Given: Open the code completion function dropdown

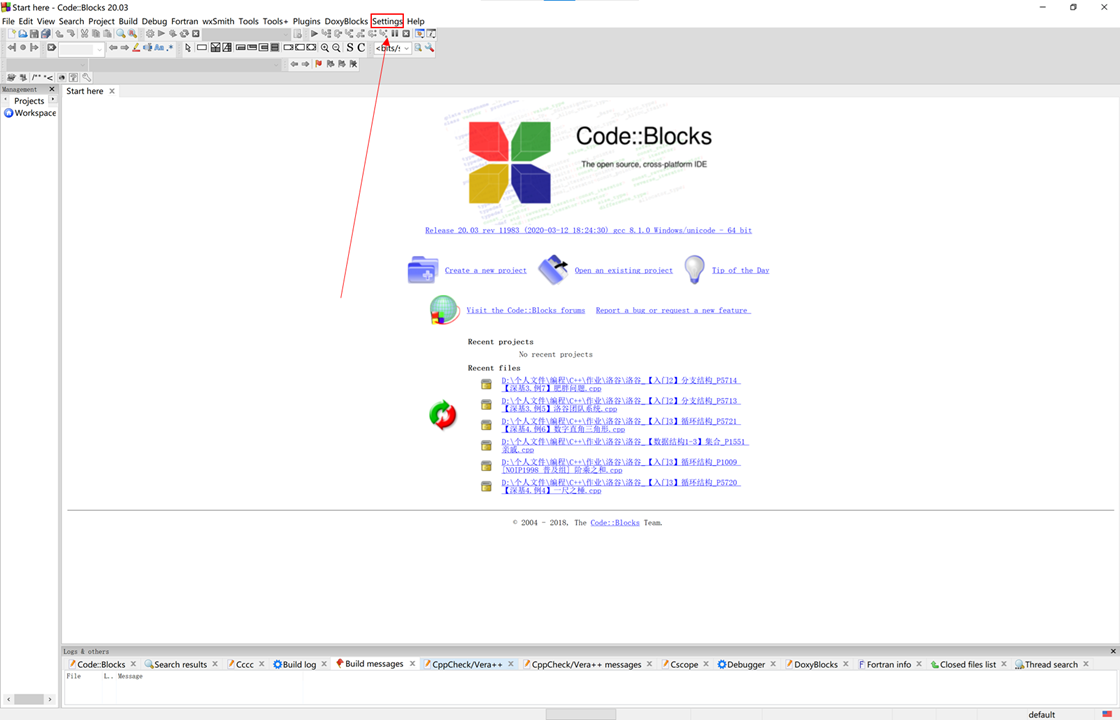Looking at the screenshot, I should 185,64.
